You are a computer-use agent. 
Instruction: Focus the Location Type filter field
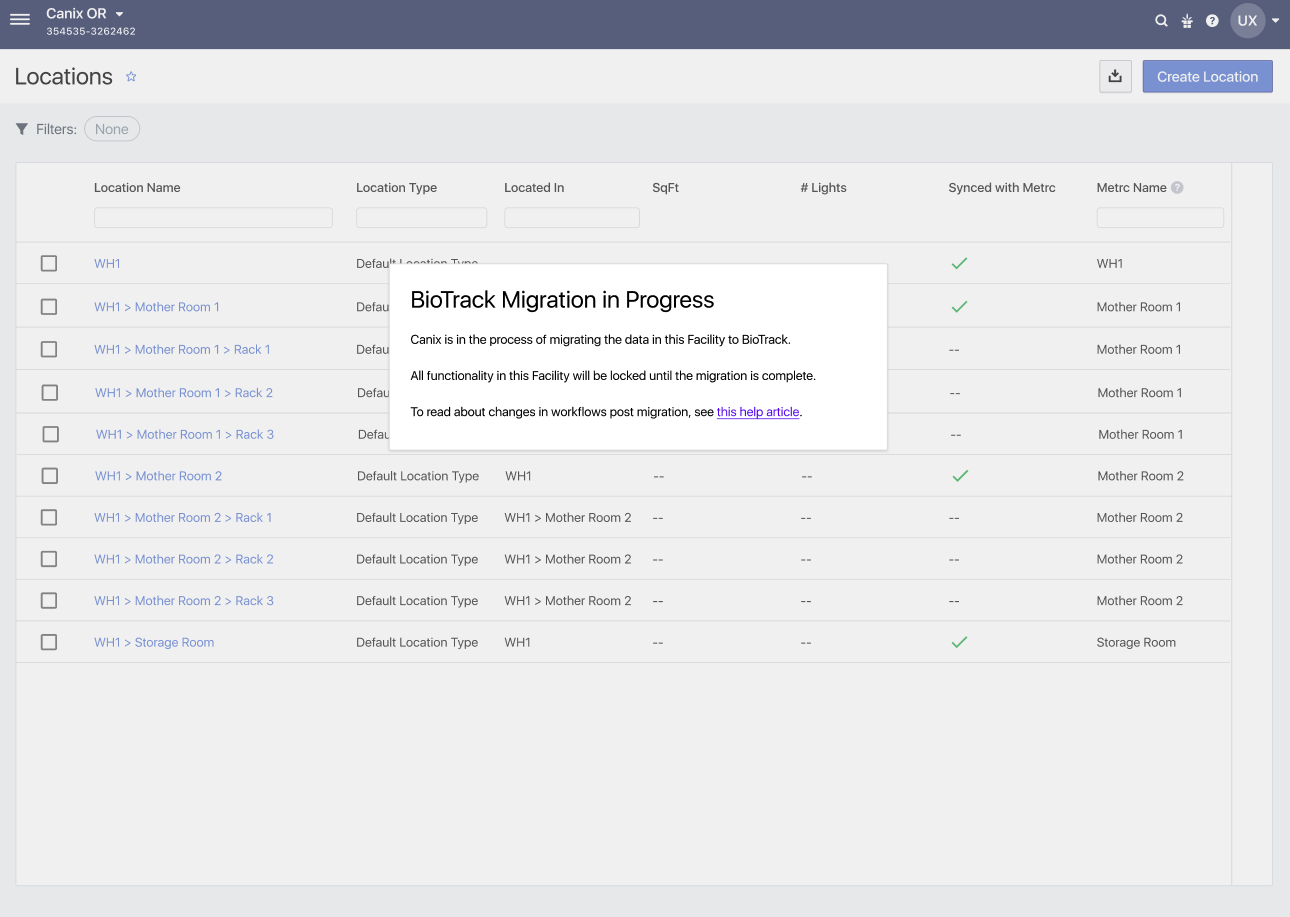[421, 217]
